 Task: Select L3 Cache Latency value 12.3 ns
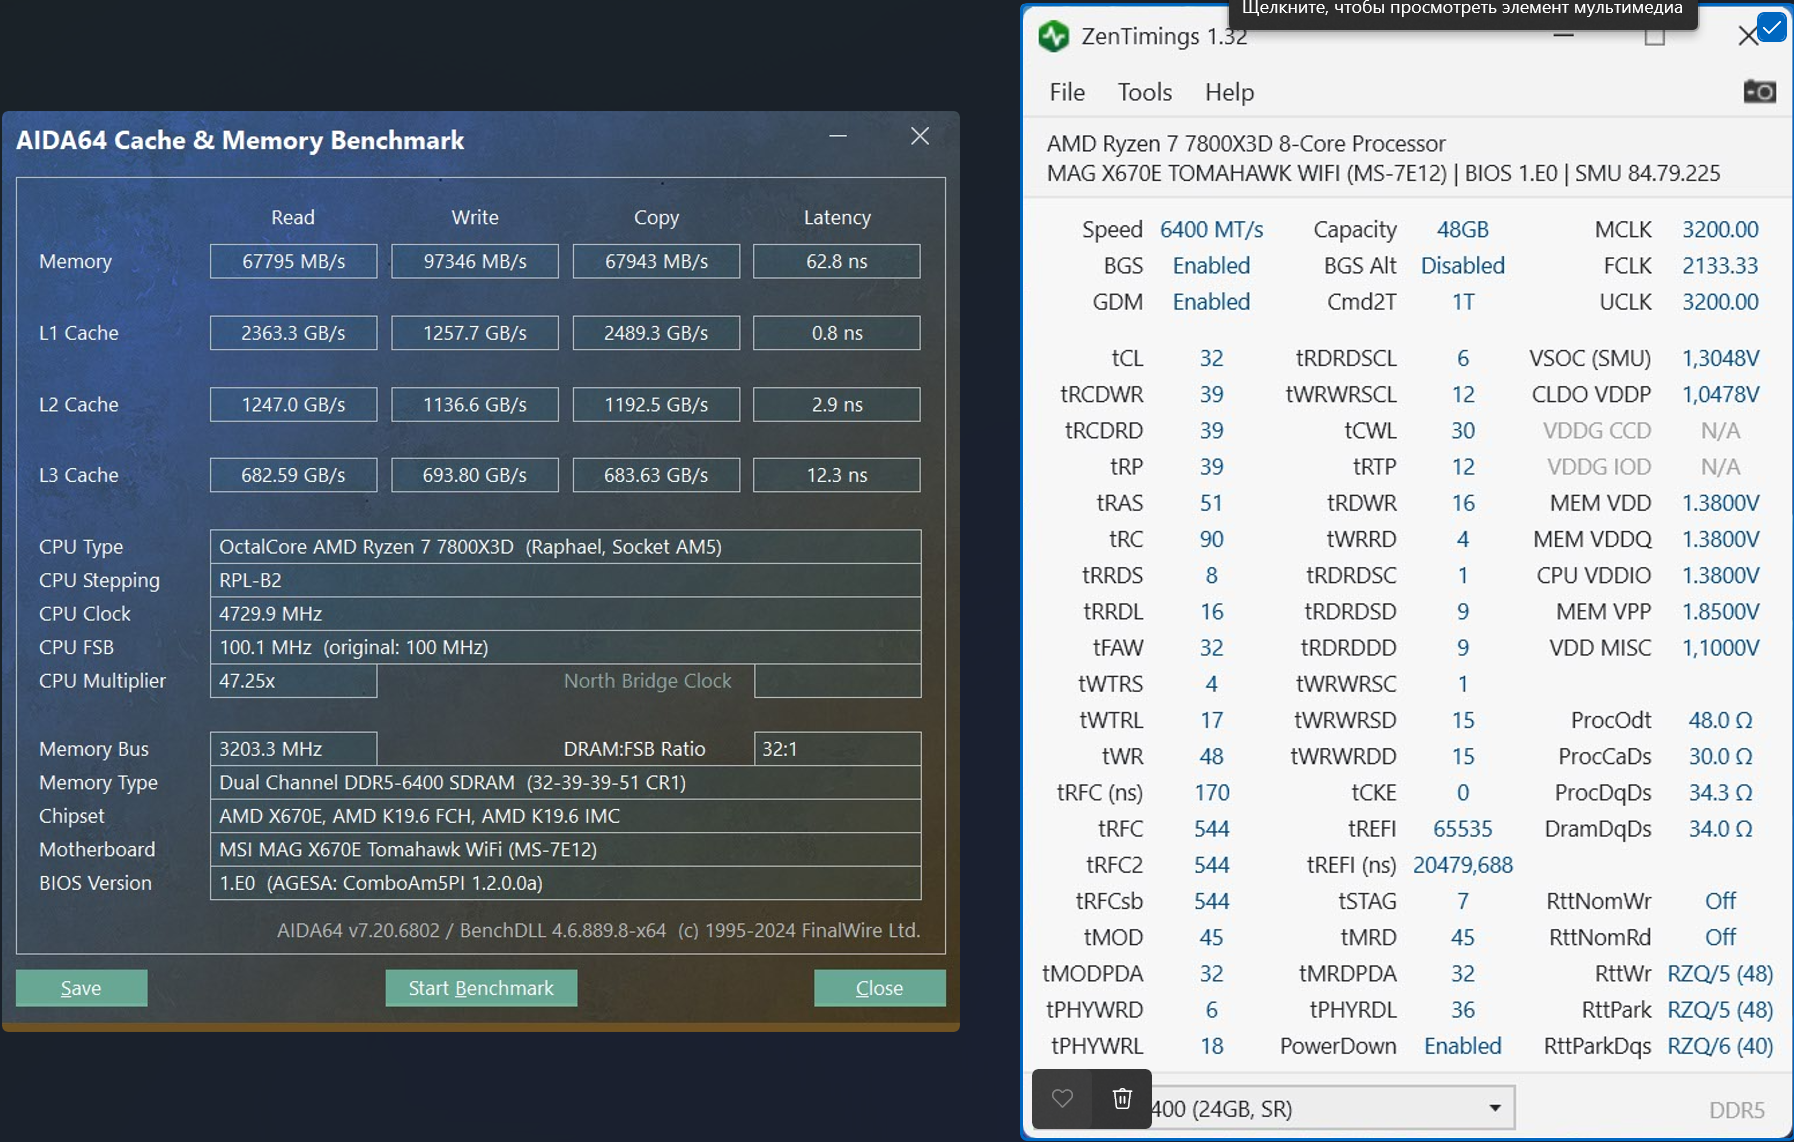tap(837, 475)
